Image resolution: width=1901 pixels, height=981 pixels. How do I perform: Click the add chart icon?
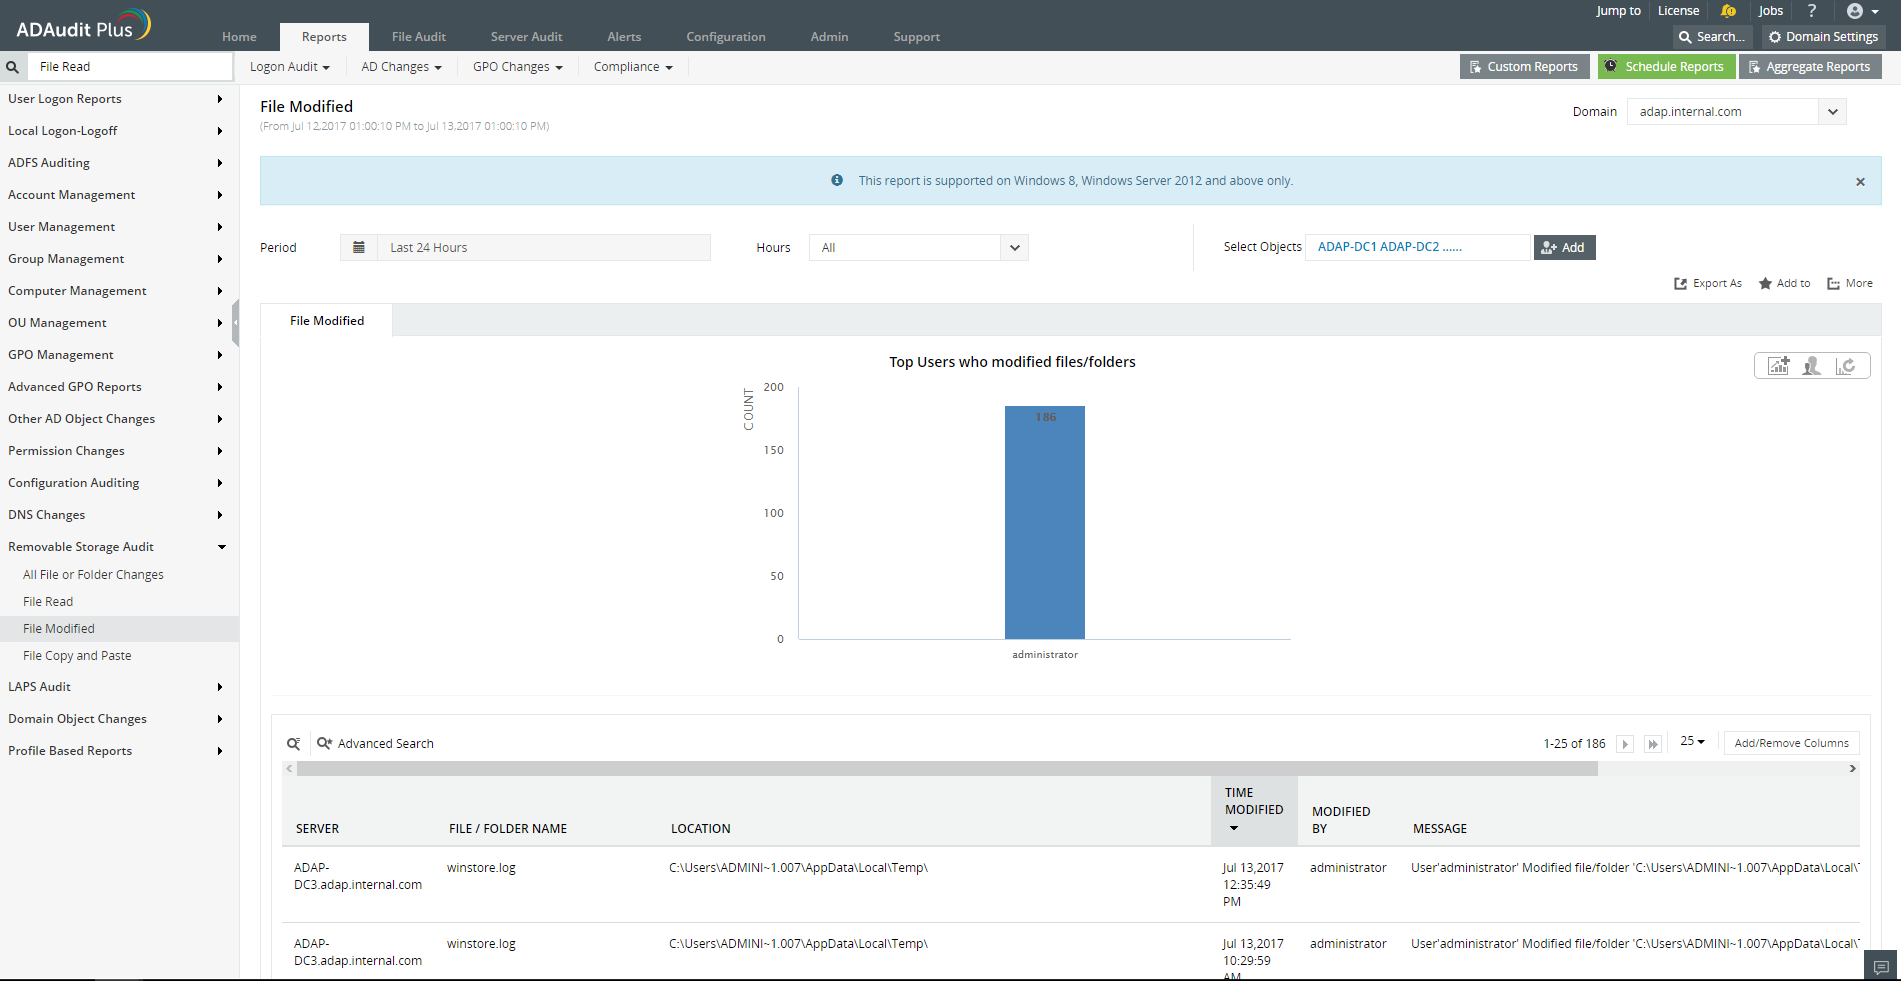click(x=1778, y=366)
